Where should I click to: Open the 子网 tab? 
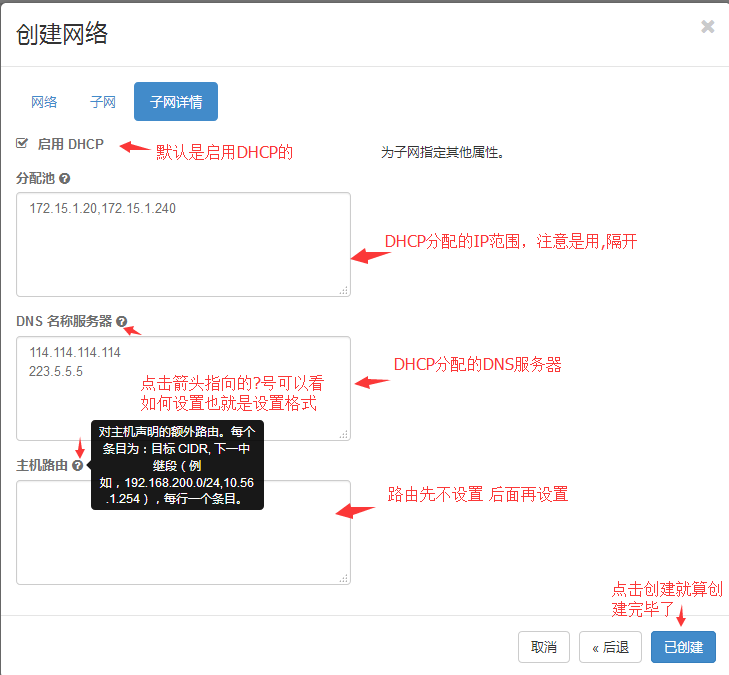tap(103, 102)
